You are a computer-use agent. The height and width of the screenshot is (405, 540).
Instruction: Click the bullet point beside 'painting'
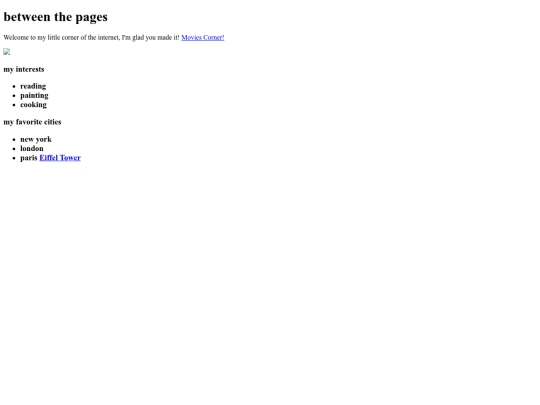pos(14,96)
